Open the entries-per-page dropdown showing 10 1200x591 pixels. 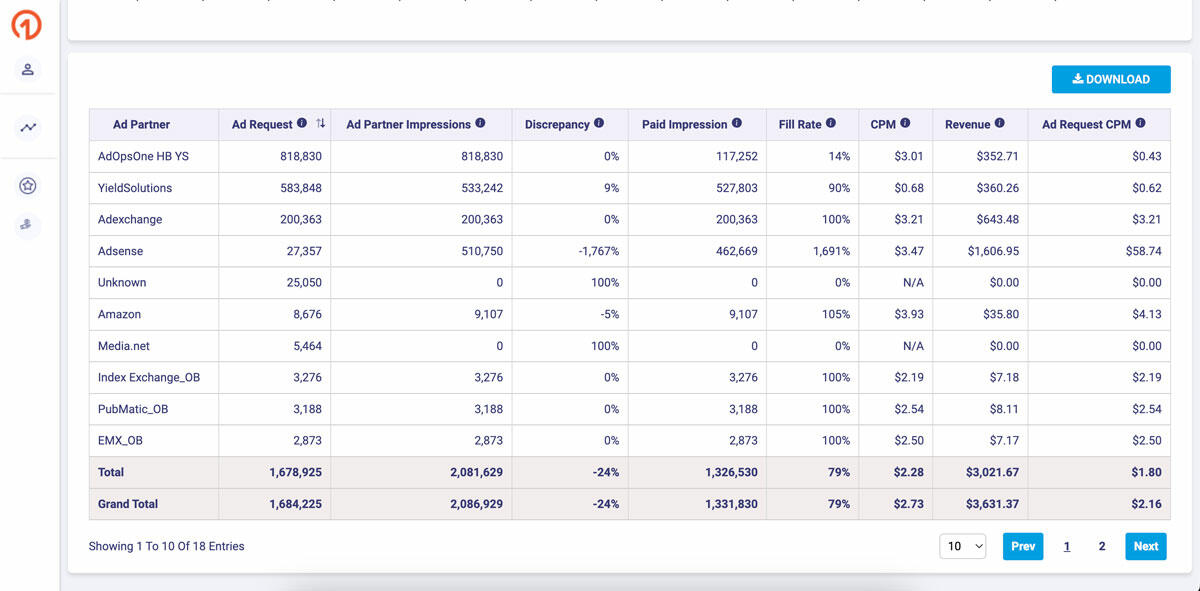coord(963,546)
